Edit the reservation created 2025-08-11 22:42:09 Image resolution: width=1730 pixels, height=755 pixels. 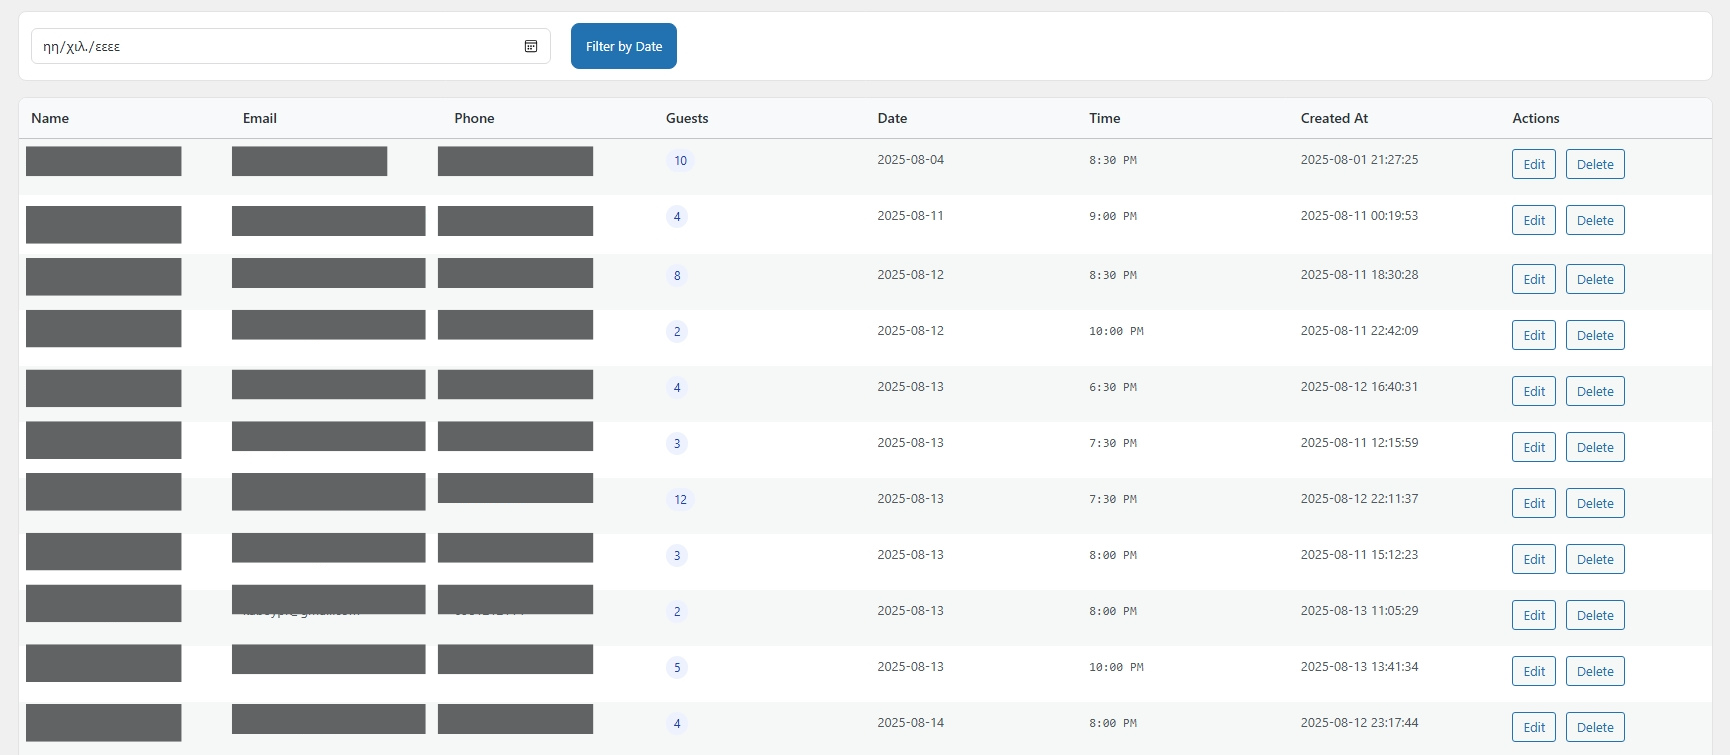click(x=1534, y=335)
